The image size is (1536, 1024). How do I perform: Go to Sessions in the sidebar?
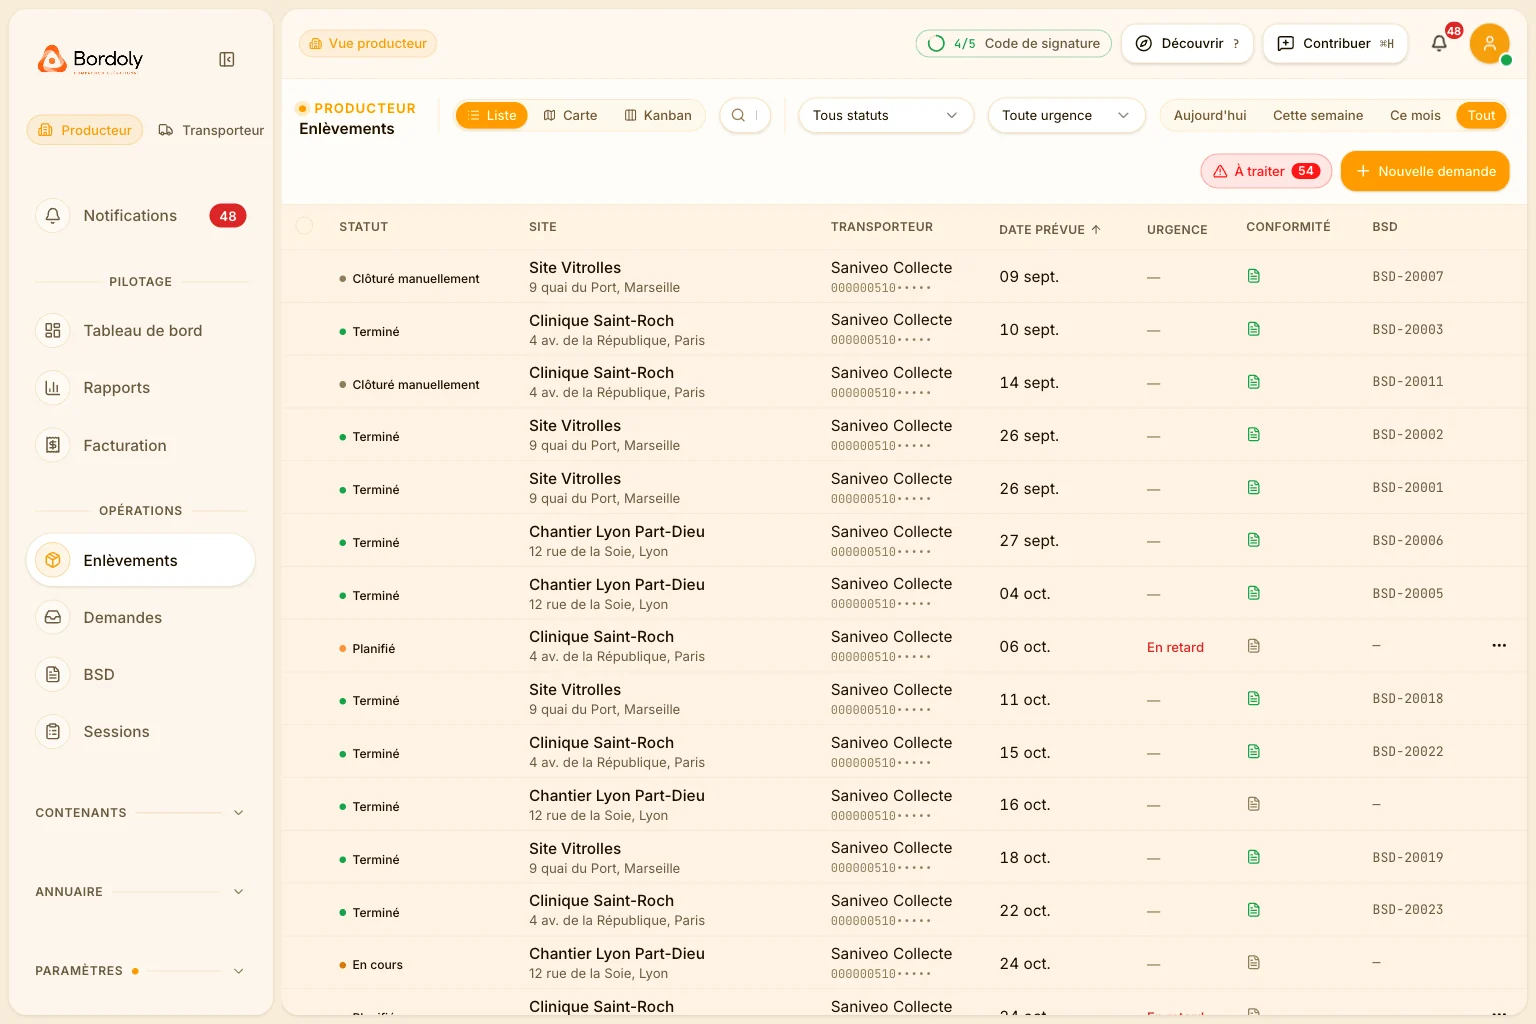(141, 732)
